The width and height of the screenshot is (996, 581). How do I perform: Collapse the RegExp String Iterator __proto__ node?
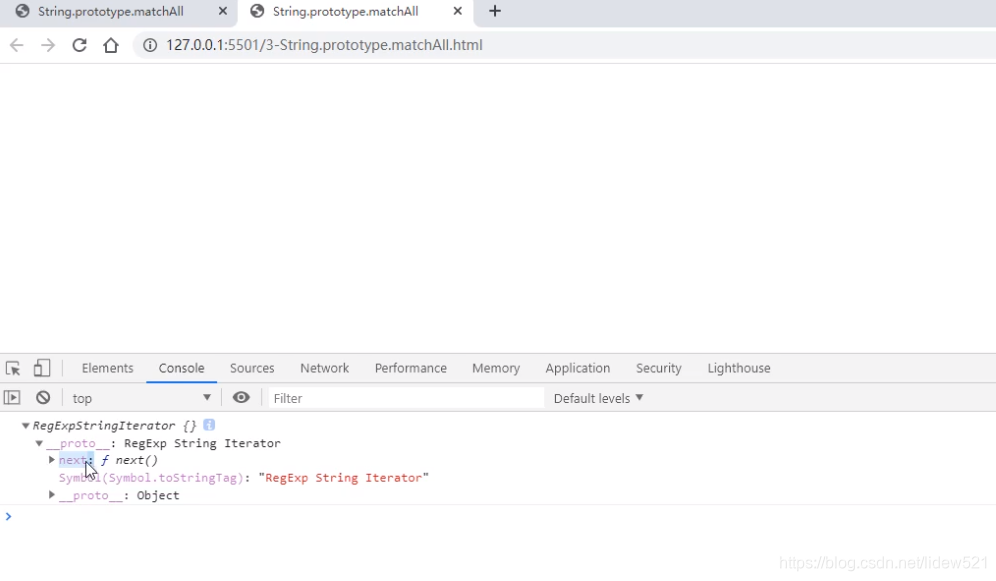coord(39,443)
